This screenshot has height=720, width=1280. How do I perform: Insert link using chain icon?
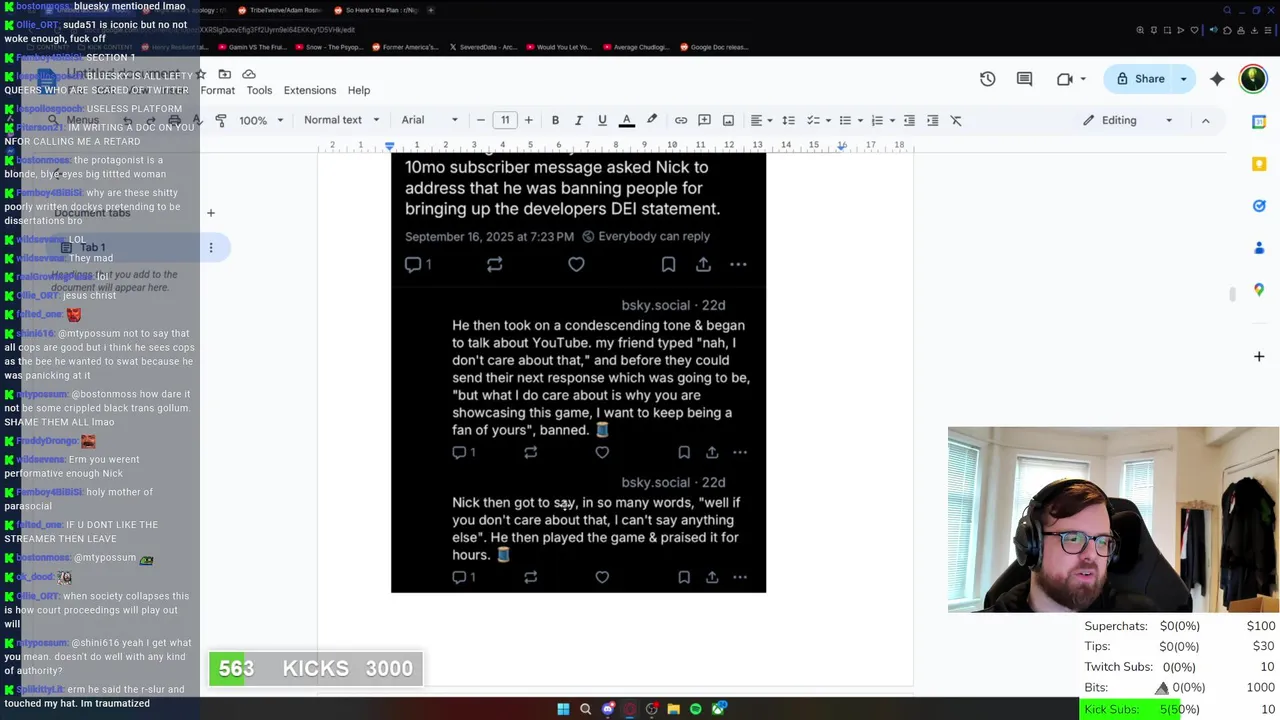click(x=681, y=120)
